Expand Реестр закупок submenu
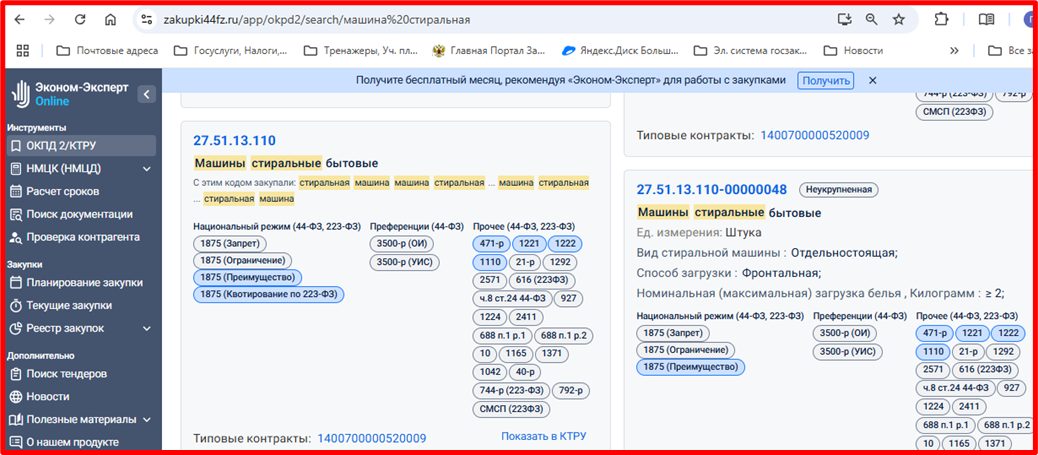This screenshot has height=455, width=1038. pos(147,328)
